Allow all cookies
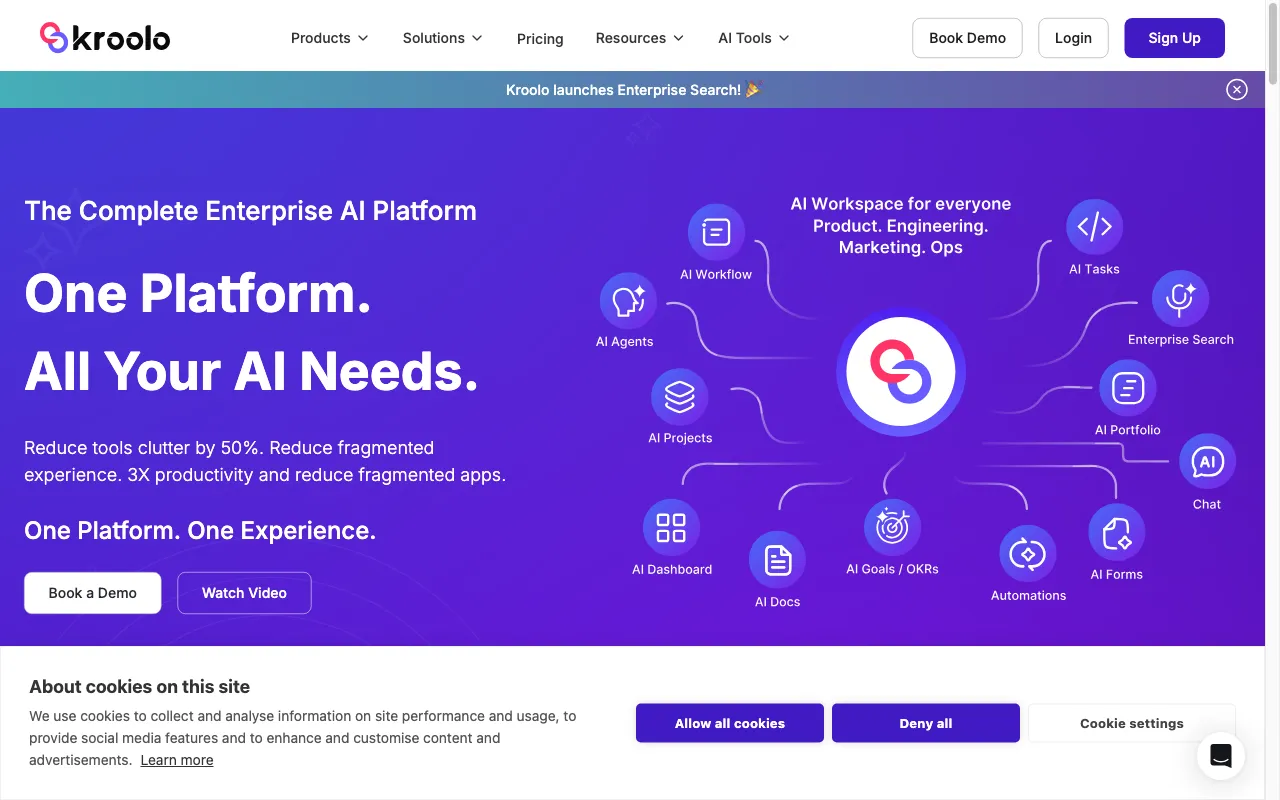This screenshot has width=1280, height=800. [x=730, y=723]
